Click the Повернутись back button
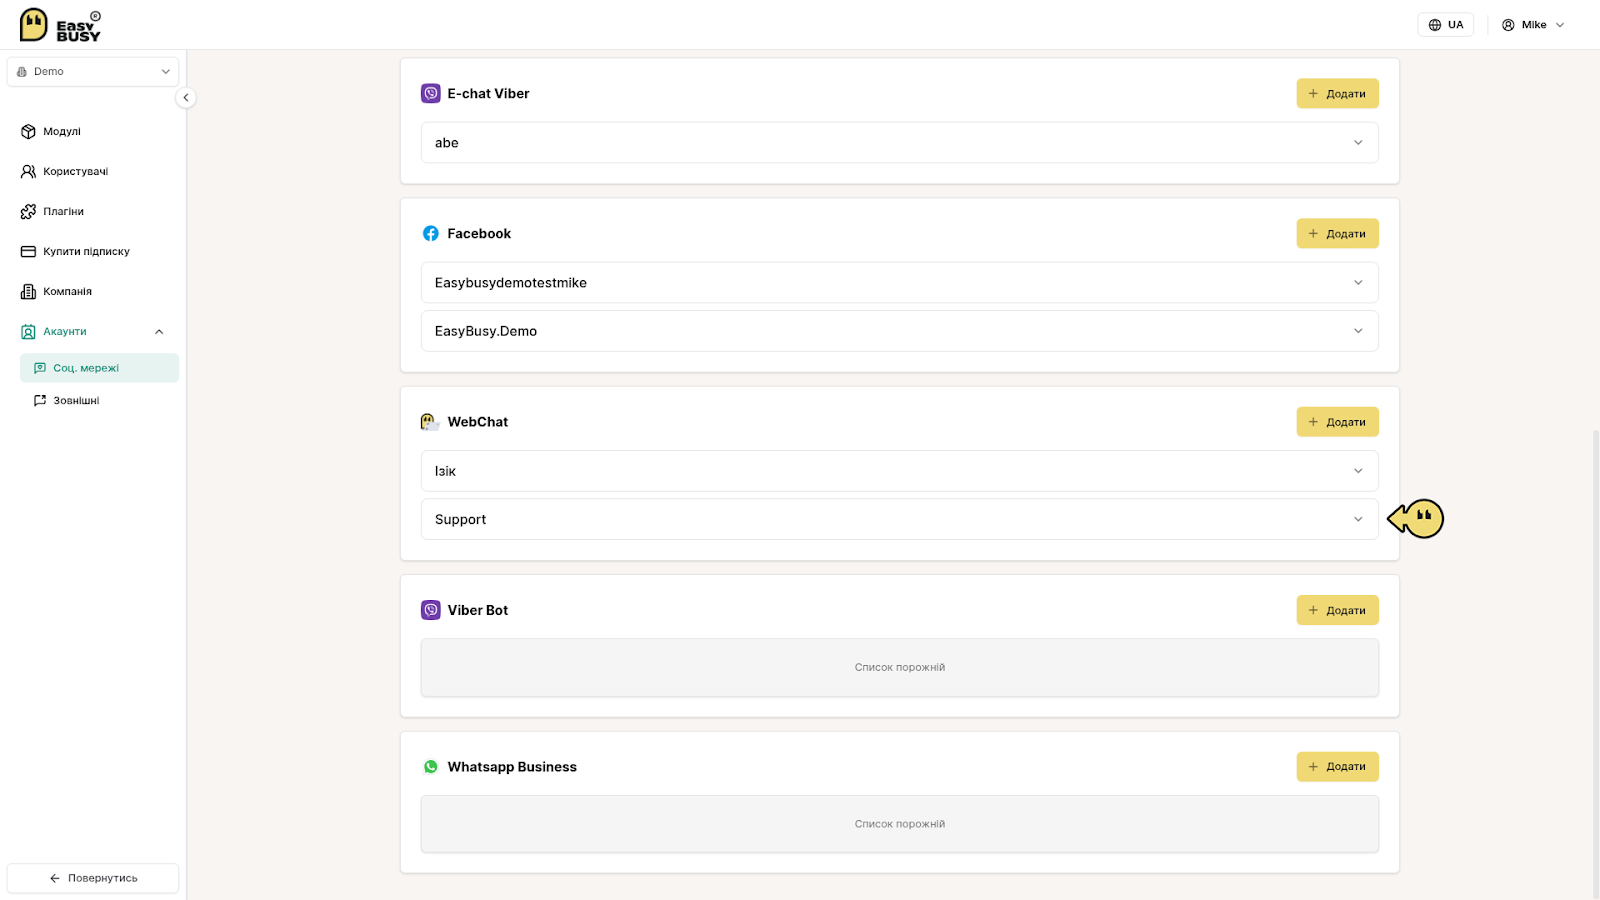Screen dimensions: 1600x900 [x=93, y=878]
